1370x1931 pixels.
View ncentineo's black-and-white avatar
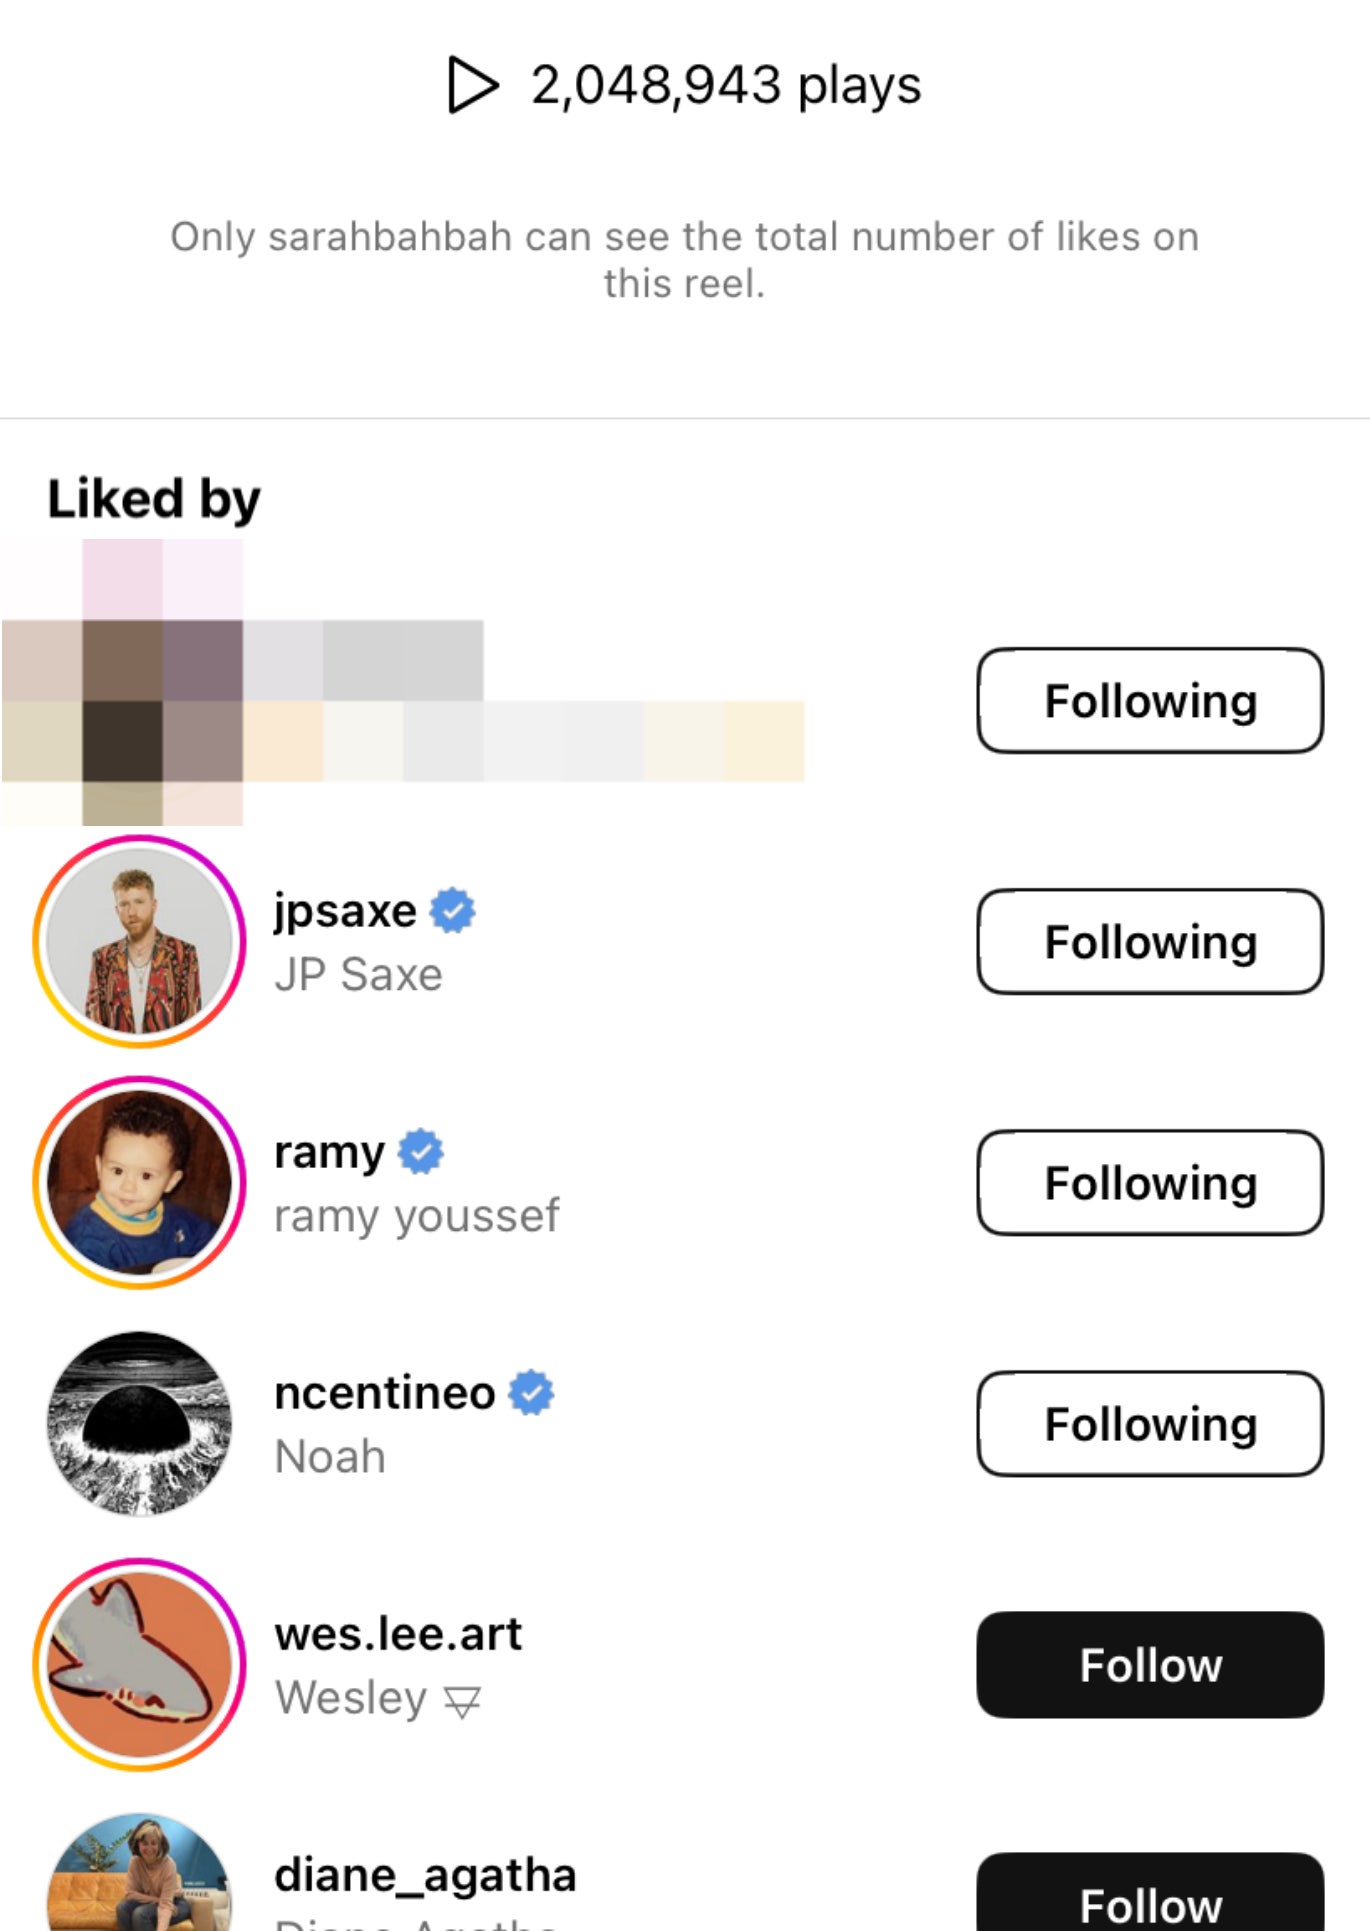point(140,1424)
